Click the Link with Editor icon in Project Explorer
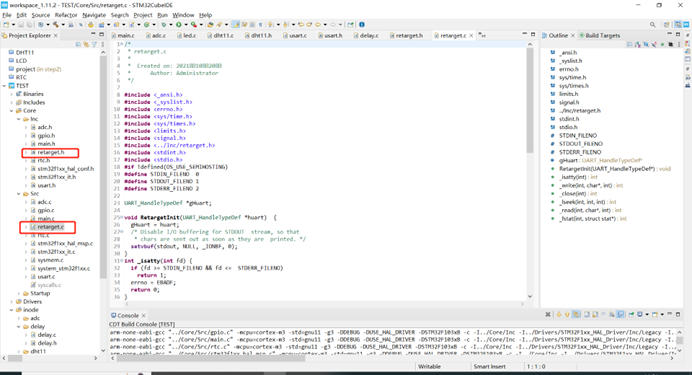 coord(86,44)
